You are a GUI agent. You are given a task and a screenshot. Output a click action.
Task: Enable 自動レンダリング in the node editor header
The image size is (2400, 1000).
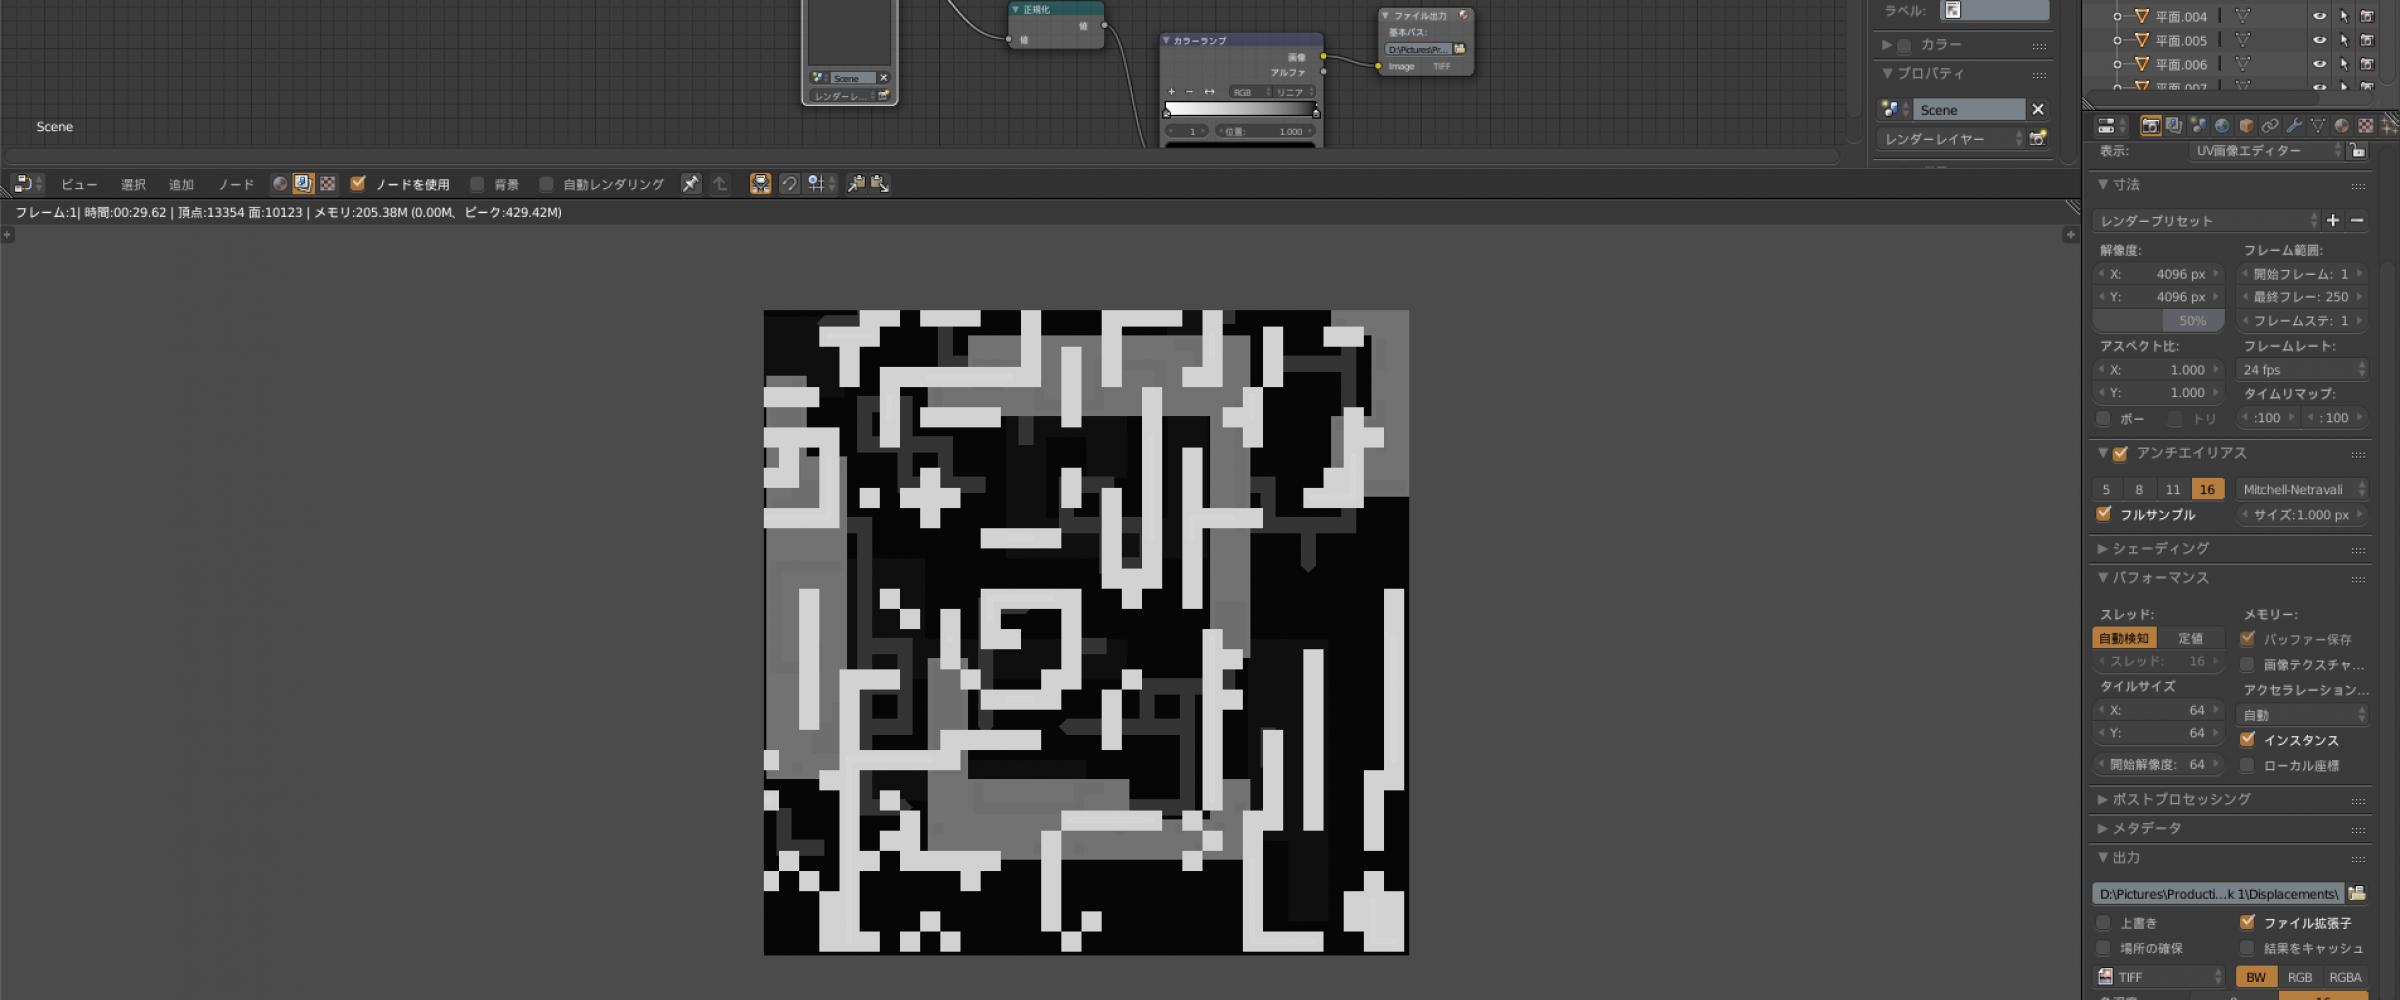547,184
